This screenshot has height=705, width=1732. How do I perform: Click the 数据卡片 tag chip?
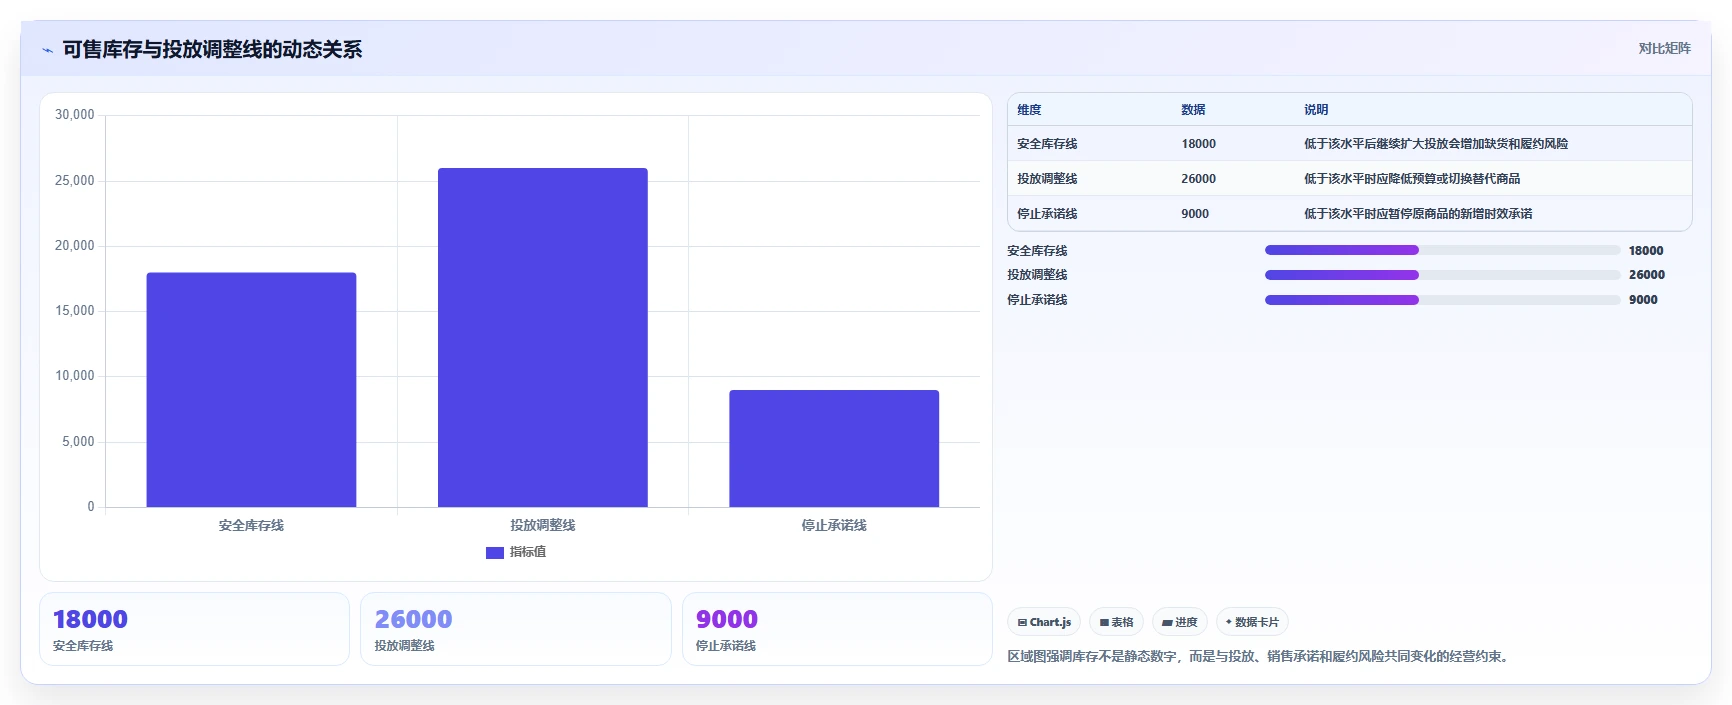(1252, 622)
